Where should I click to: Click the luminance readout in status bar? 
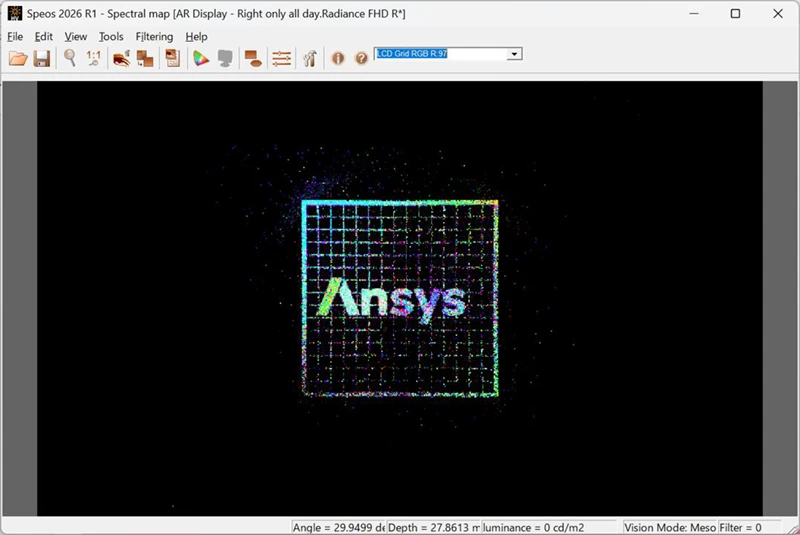point(549,527)
